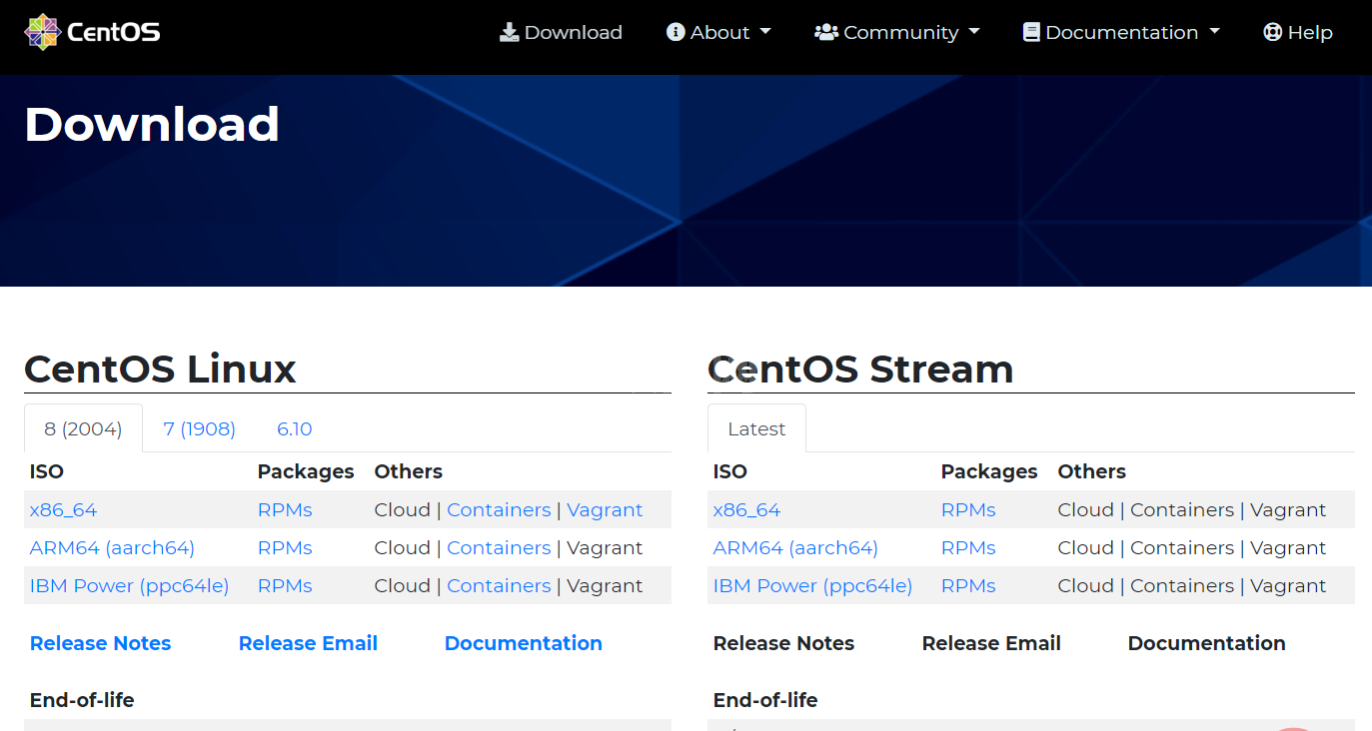The width and height of the screenshot is (1372, 731).
Task: Open Vagrant link in CentOS Linux x86_64 row
Action: point(605,510)
